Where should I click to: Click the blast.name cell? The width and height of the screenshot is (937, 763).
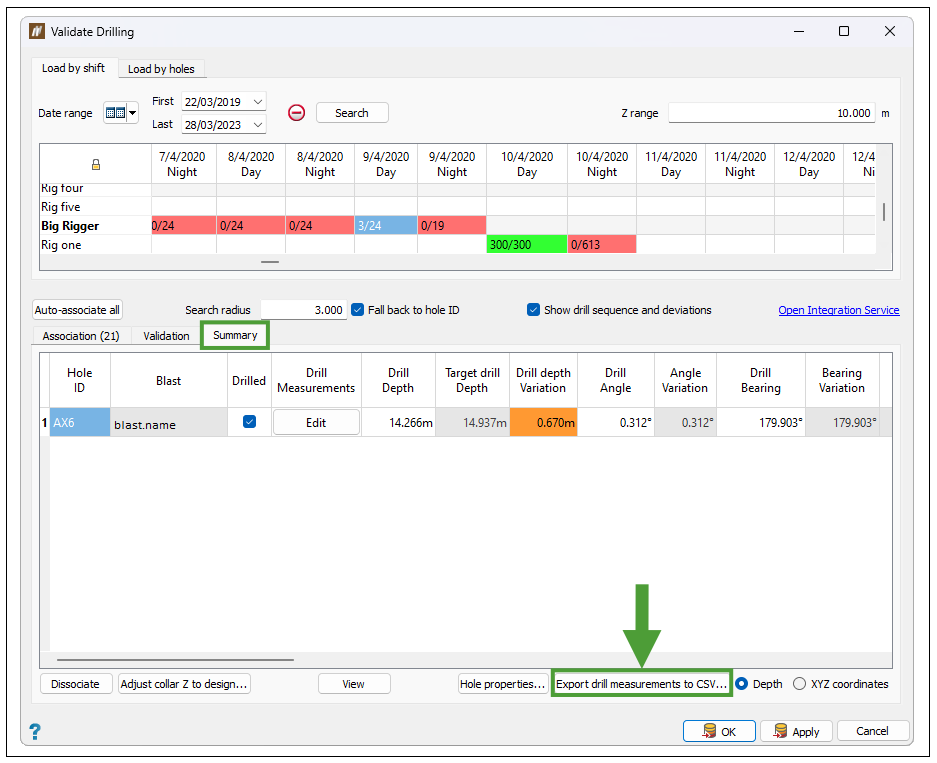tap(169, 423)
